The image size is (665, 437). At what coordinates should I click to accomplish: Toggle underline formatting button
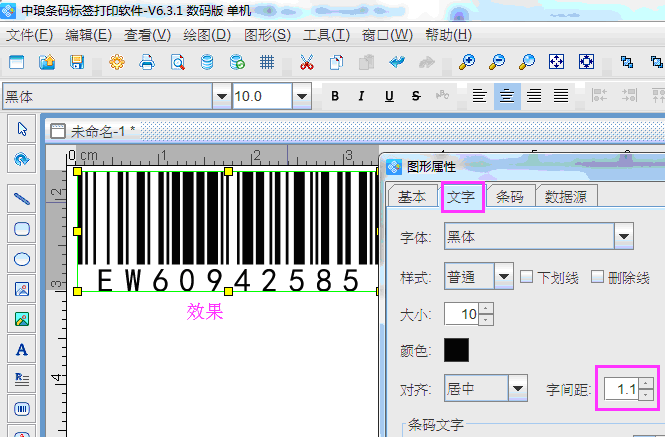coord(389,96)
